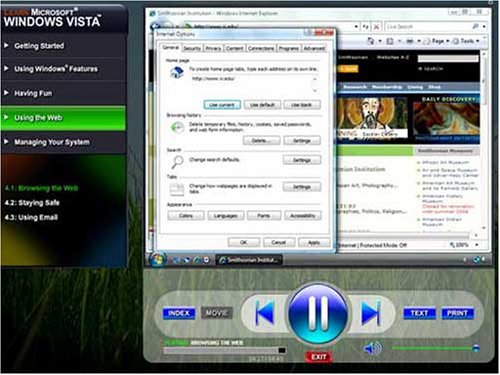The height and width of the screenshot is (375, 500).
Task: Skip to the next lesson arrow
Action: point(371,313)
